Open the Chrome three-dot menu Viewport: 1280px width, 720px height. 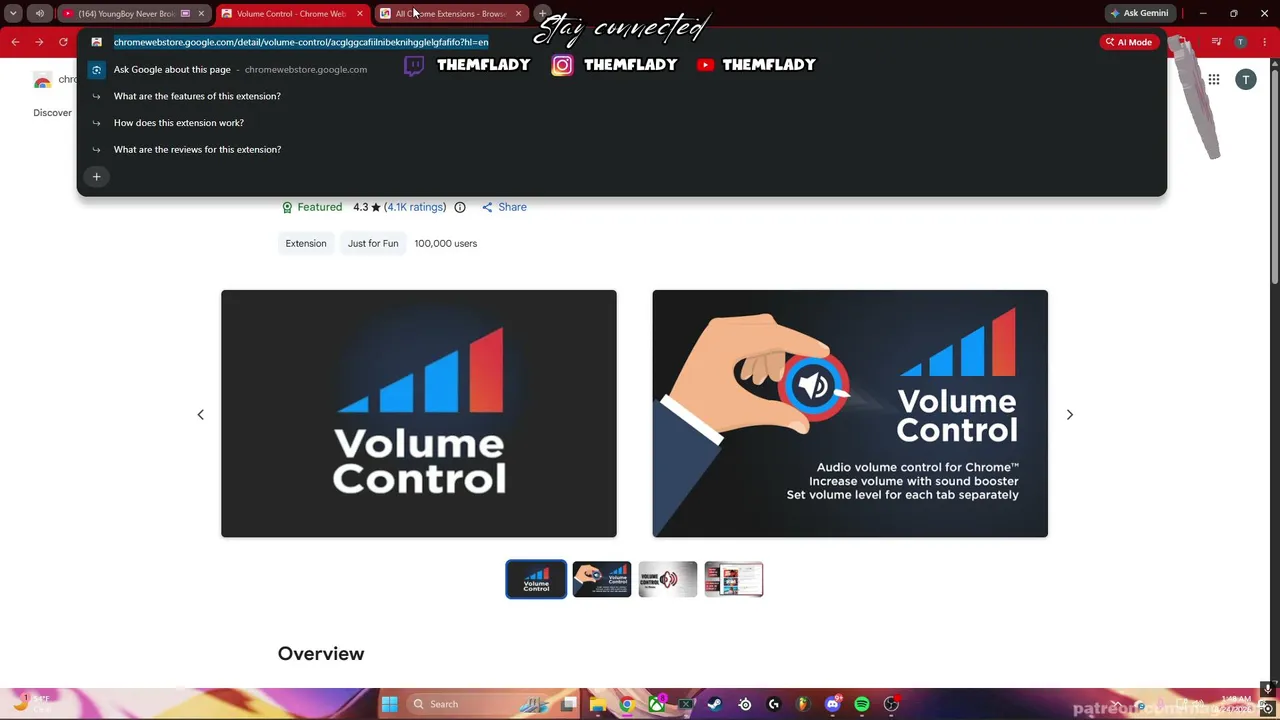pos(1267,42)
